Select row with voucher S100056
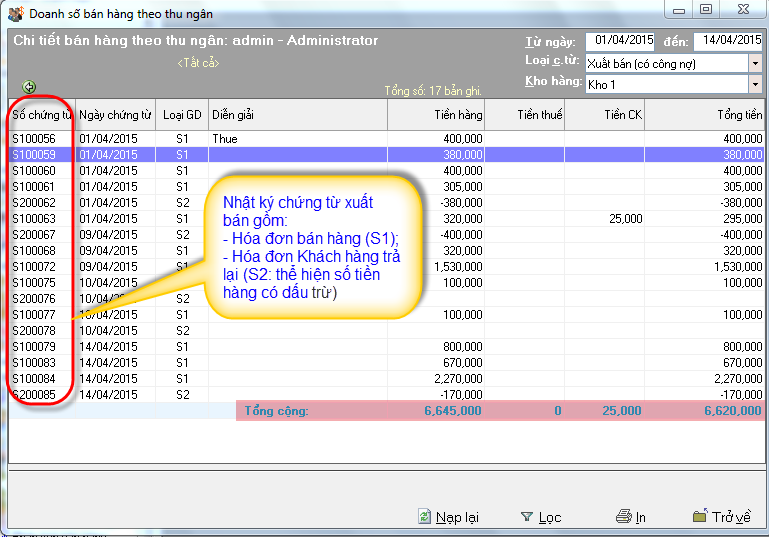 [41, 139]
